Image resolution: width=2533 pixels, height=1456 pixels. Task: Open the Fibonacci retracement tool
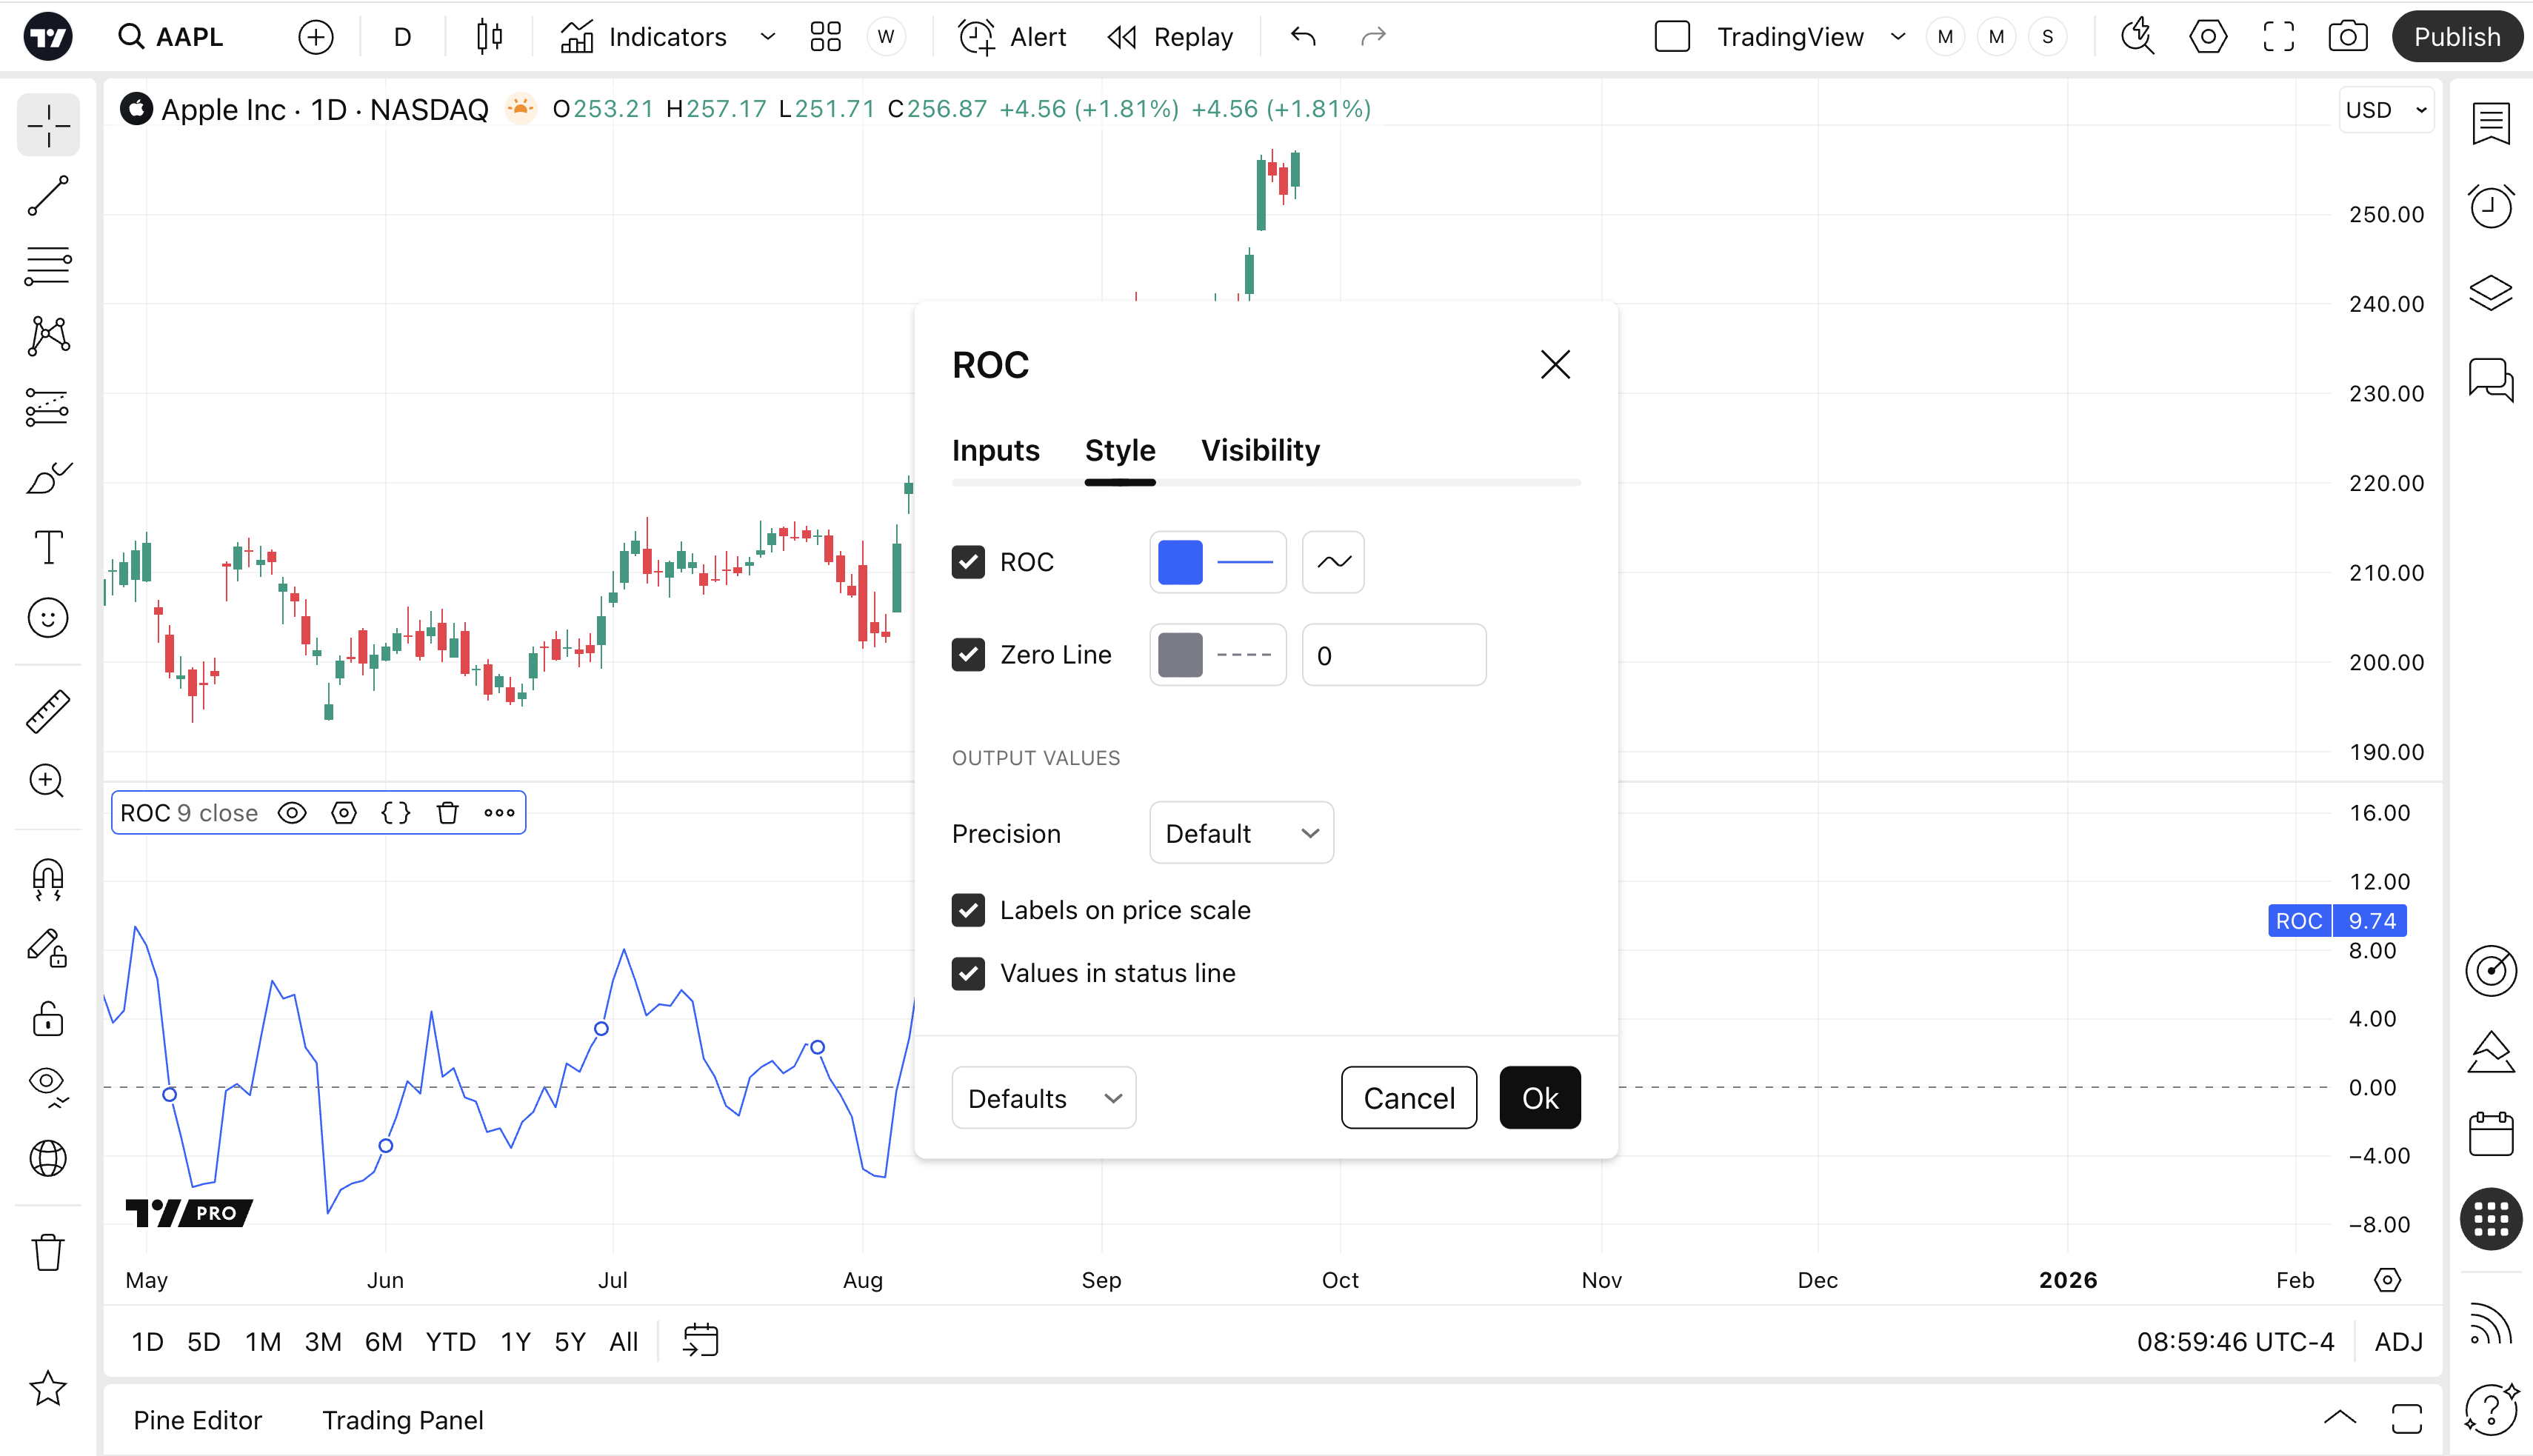(48, 266)
